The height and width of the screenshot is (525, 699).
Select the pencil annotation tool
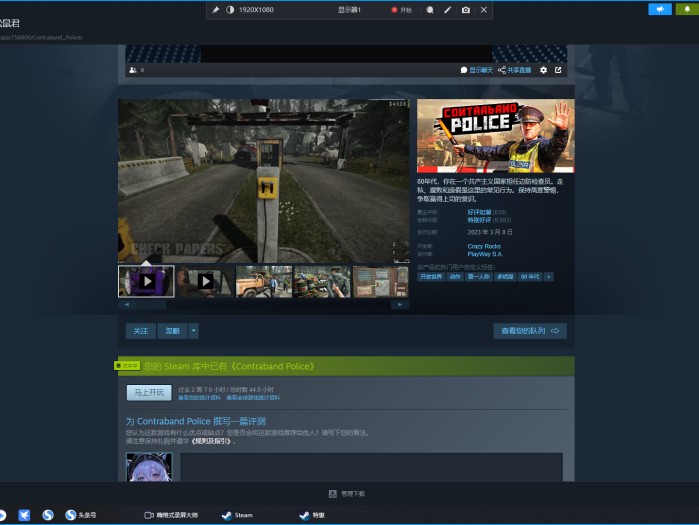point(448,10)
